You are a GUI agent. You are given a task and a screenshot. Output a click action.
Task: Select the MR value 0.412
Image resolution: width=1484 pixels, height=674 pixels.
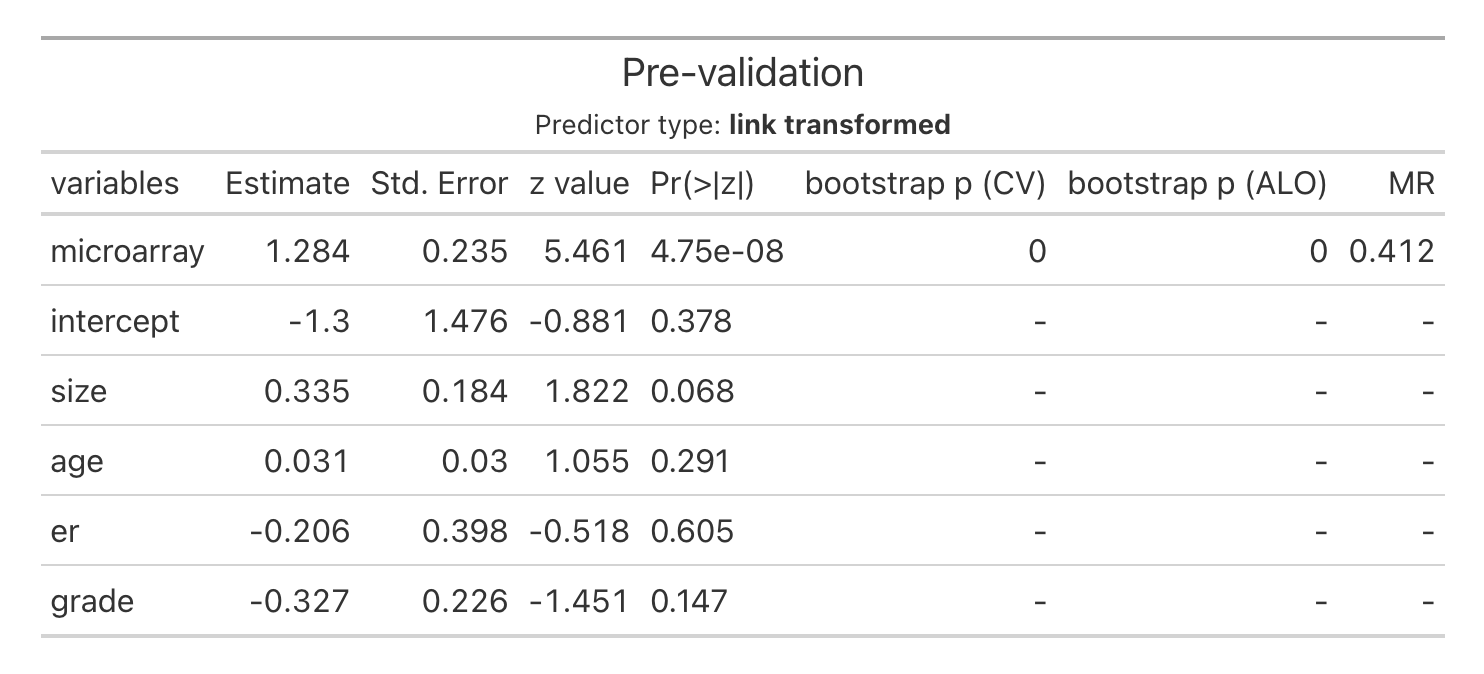pos(1391,251)
